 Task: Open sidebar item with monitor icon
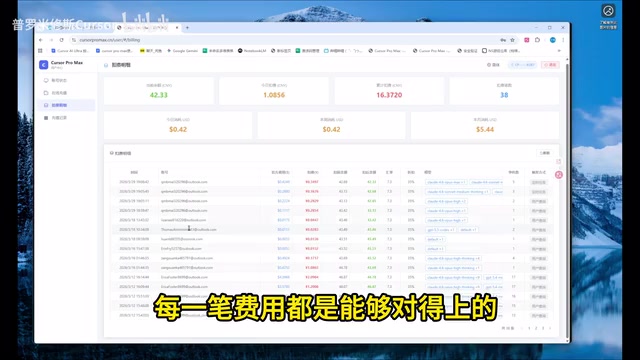click(x=66, y=80)
